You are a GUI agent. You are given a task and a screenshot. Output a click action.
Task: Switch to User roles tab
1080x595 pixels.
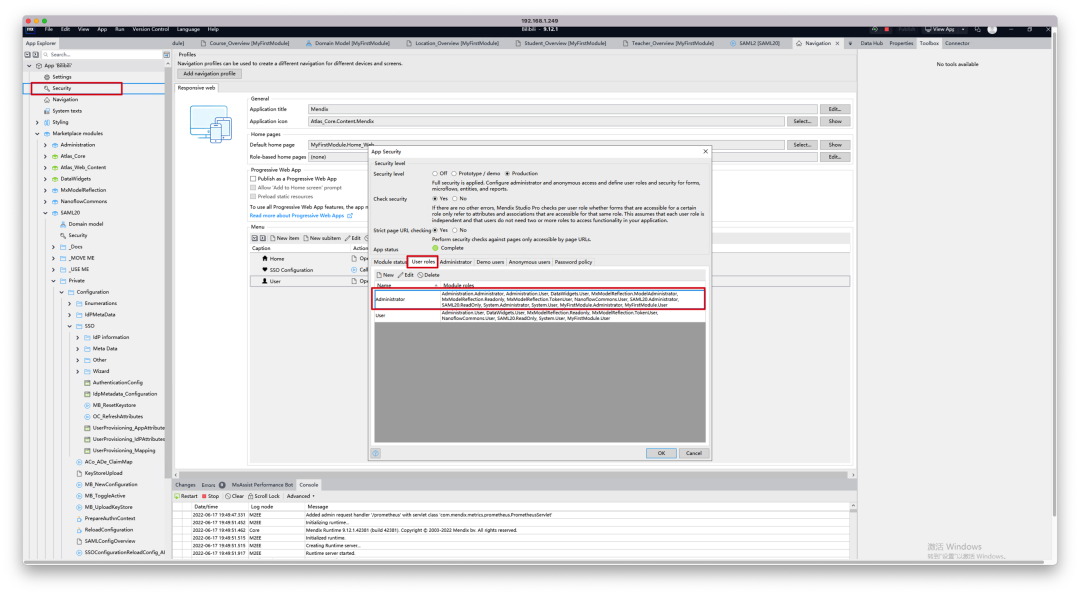[x=423, y=262]
